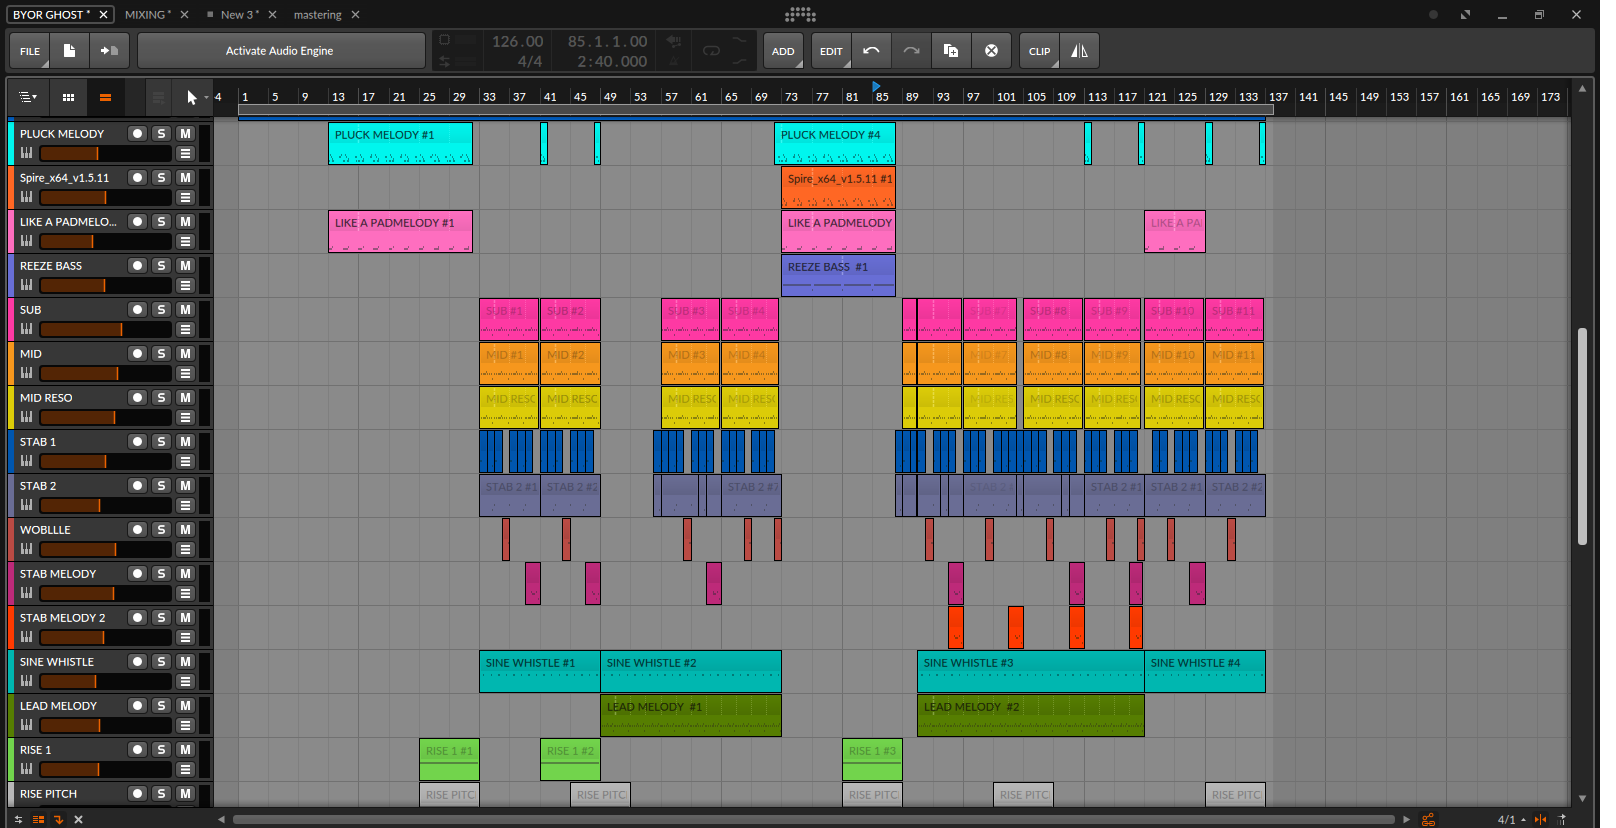Click the swap arrows icon at bottom left
Viewport: 1616px width, 828px height.
[18, 819]
